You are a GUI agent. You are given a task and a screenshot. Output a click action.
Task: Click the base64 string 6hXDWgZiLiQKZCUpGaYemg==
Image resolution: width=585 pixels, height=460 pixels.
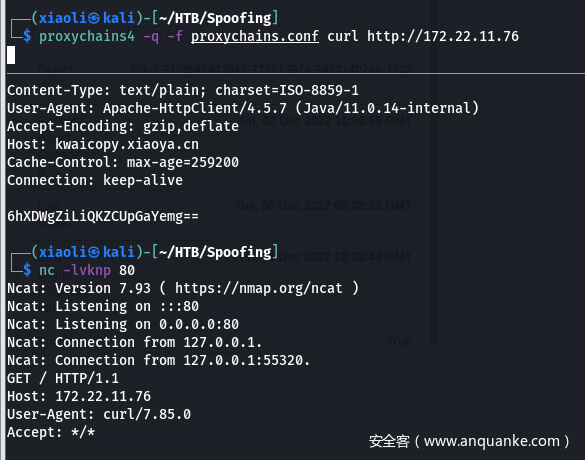103,216
